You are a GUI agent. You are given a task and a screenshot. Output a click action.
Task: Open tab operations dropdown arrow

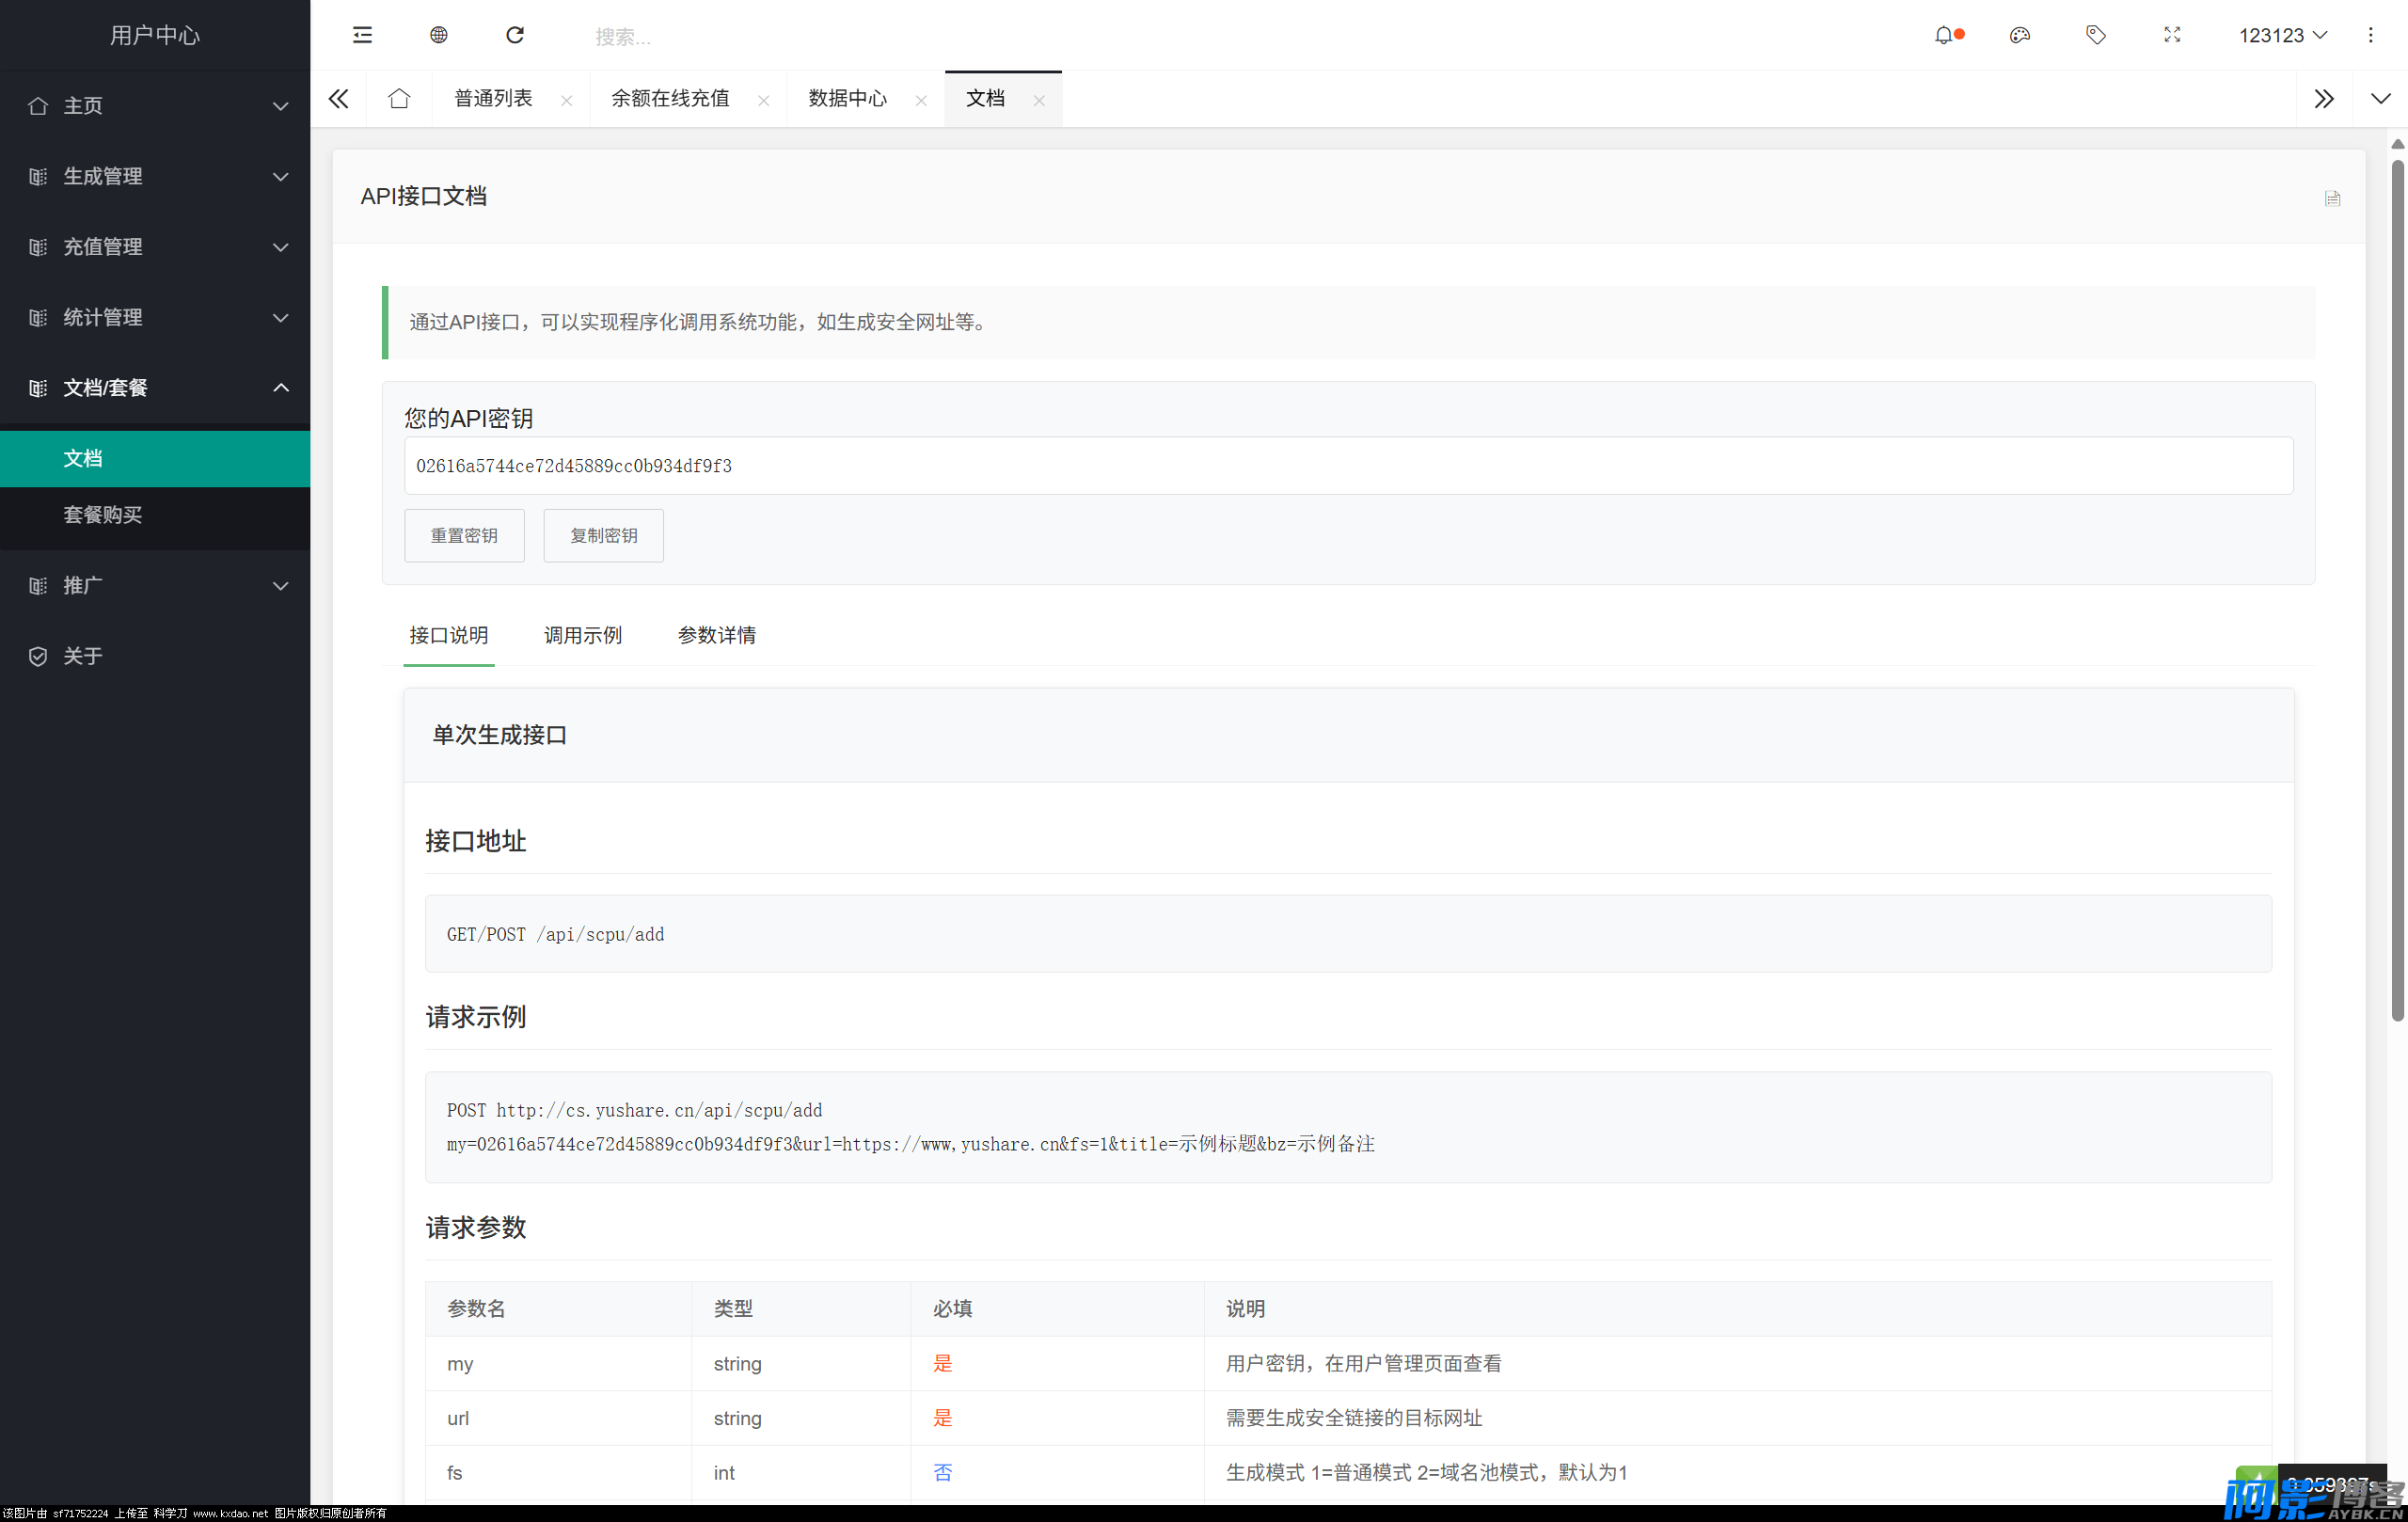pyautogui.click(x=2380, y=98)
